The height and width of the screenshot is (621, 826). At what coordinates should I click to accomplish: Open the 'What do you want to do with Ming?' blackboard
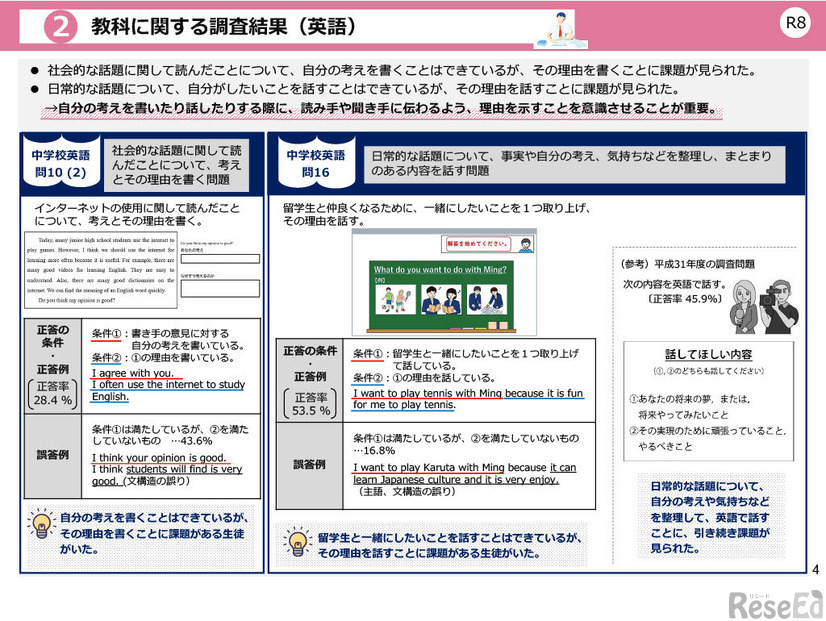(440, 297)
